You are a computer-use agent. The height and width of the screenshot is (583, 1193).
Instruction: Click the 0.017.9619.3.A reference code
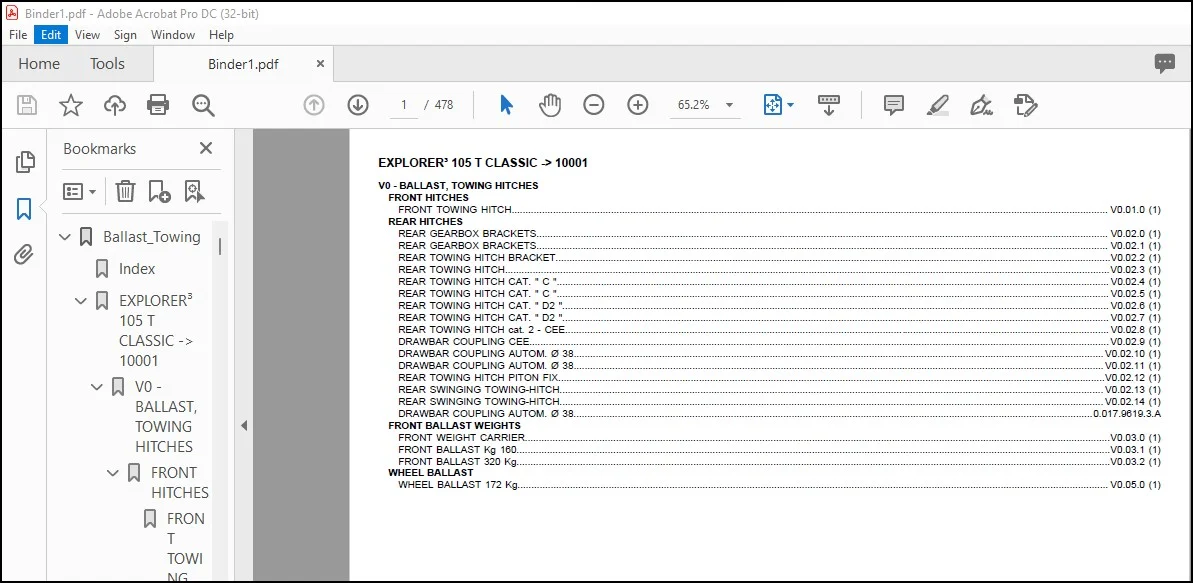(1128, 413)
